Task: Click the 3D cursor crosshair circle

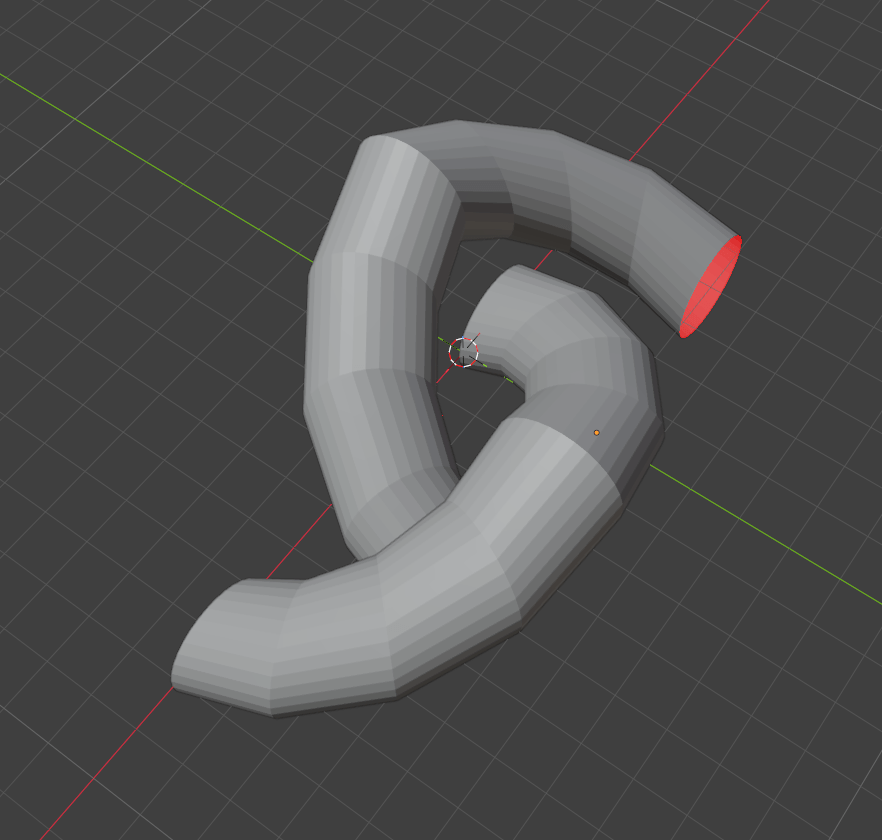Action: coord(464,352)
